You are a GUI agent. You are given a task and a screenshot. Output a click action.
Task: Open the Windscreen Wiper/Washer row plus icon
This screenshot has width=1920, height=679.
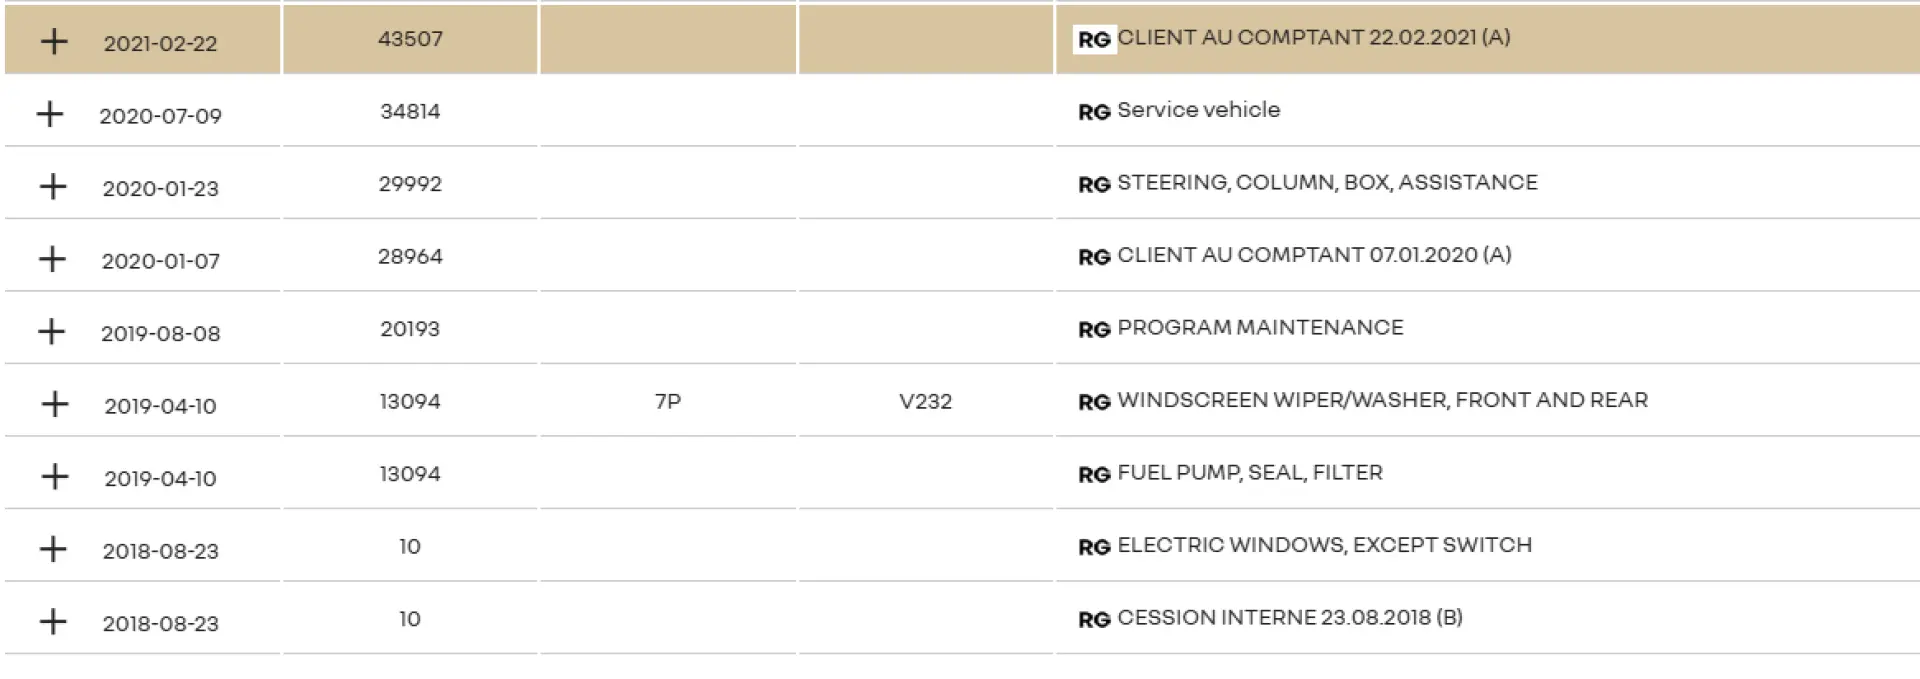pos(55,404)
